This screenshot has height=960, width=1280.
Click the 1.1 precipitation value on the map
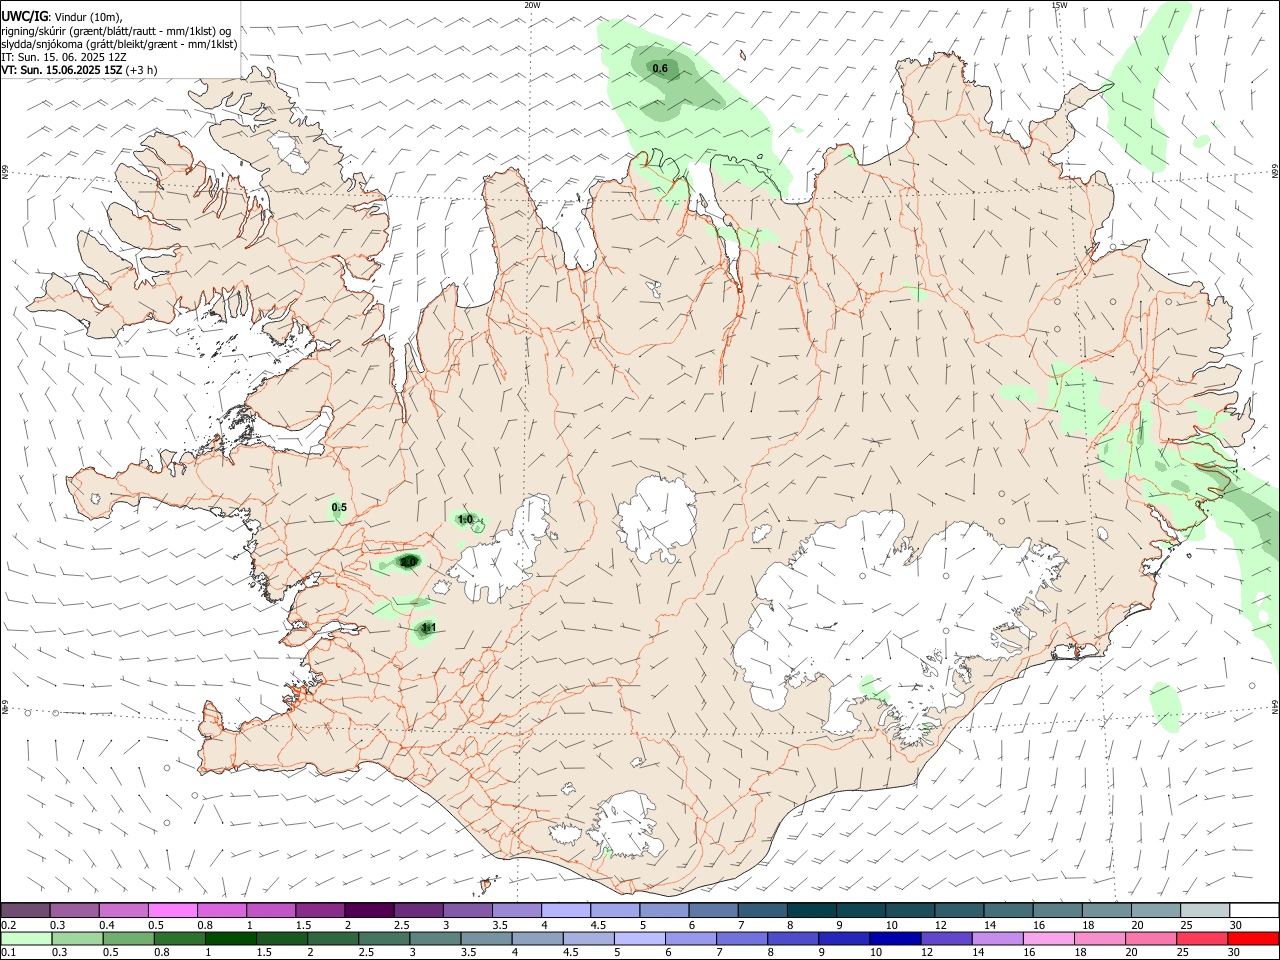(x=429, y=628)
